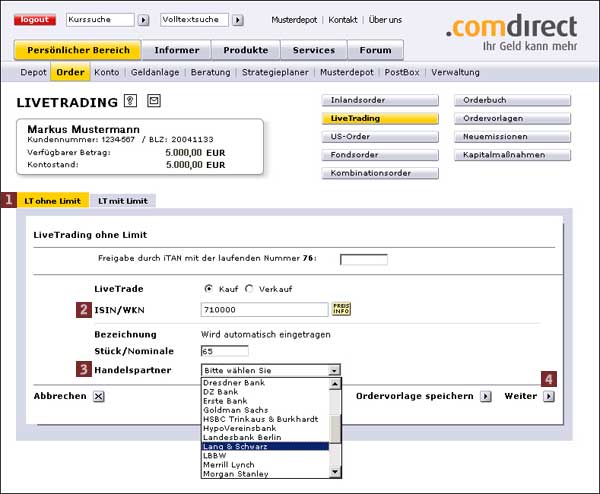Switch to the LT mit Limit tab
The height and width of the screenshot is (494, 600).
[123, 201]
